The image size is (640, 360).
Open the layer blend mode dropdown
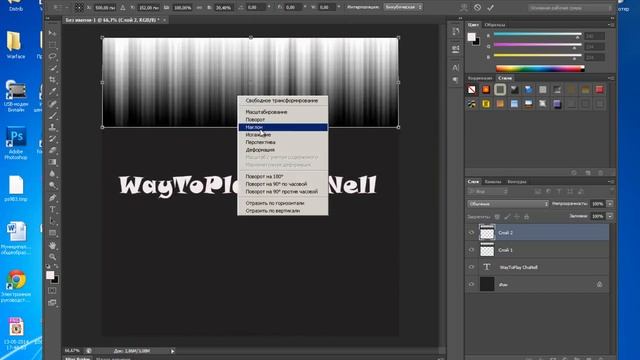pos(508,204)
